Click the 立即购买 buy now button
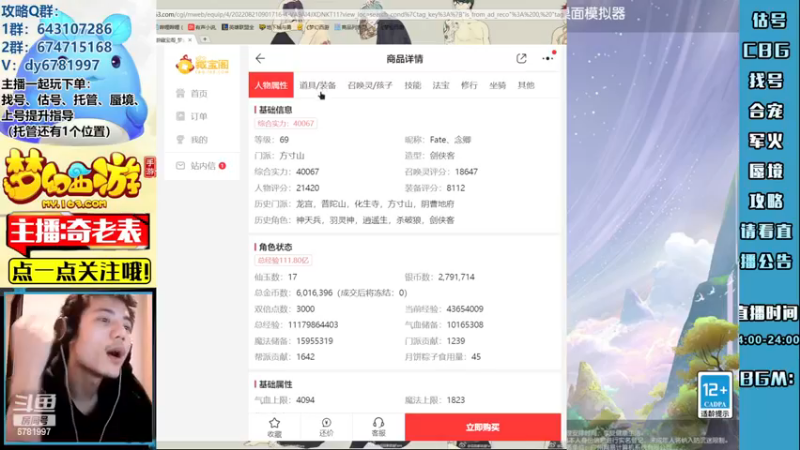The width and height of the screenshot is (800, 450). pos(483,427)
